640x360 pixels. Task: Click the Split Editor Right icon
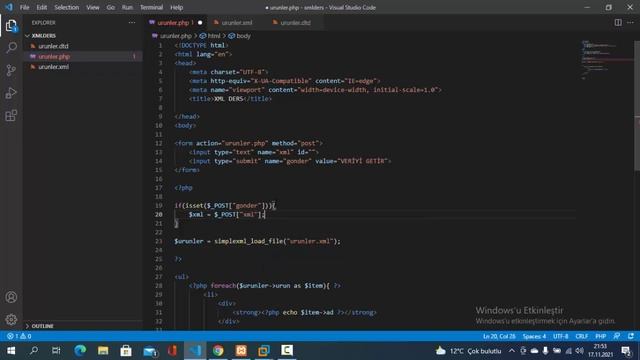point(618,22)
